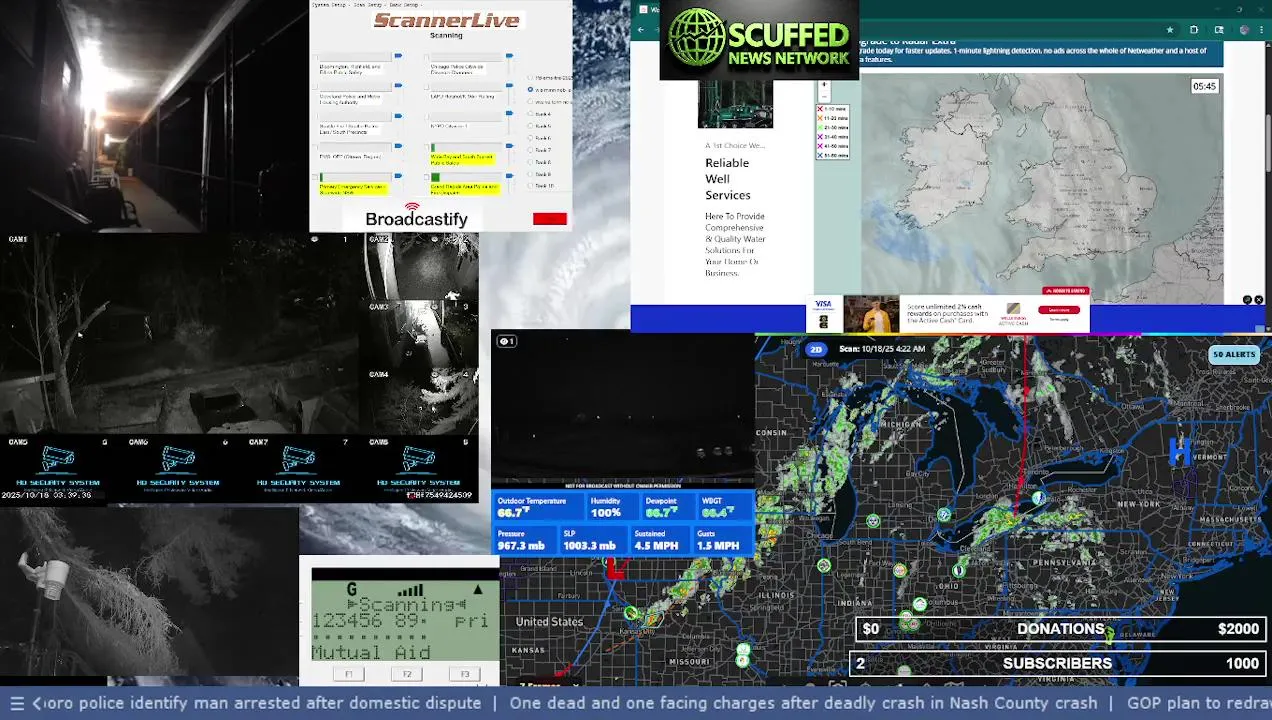Viewport: 1272px width, 720px height.
Task: Click the back arrow in the browser
Action: pos(641,30)
